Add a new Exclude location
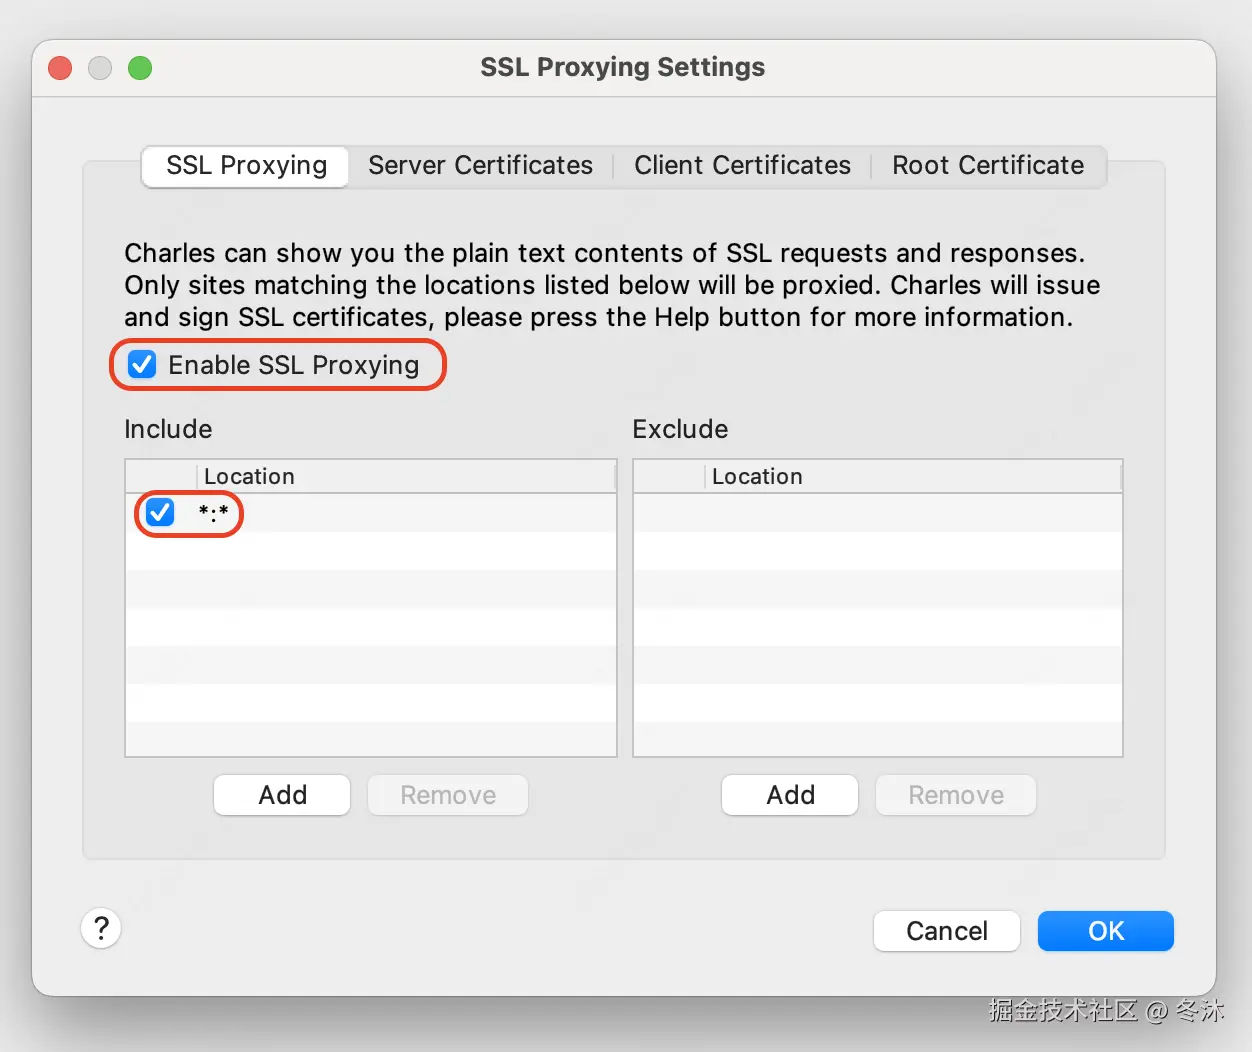 790,795
